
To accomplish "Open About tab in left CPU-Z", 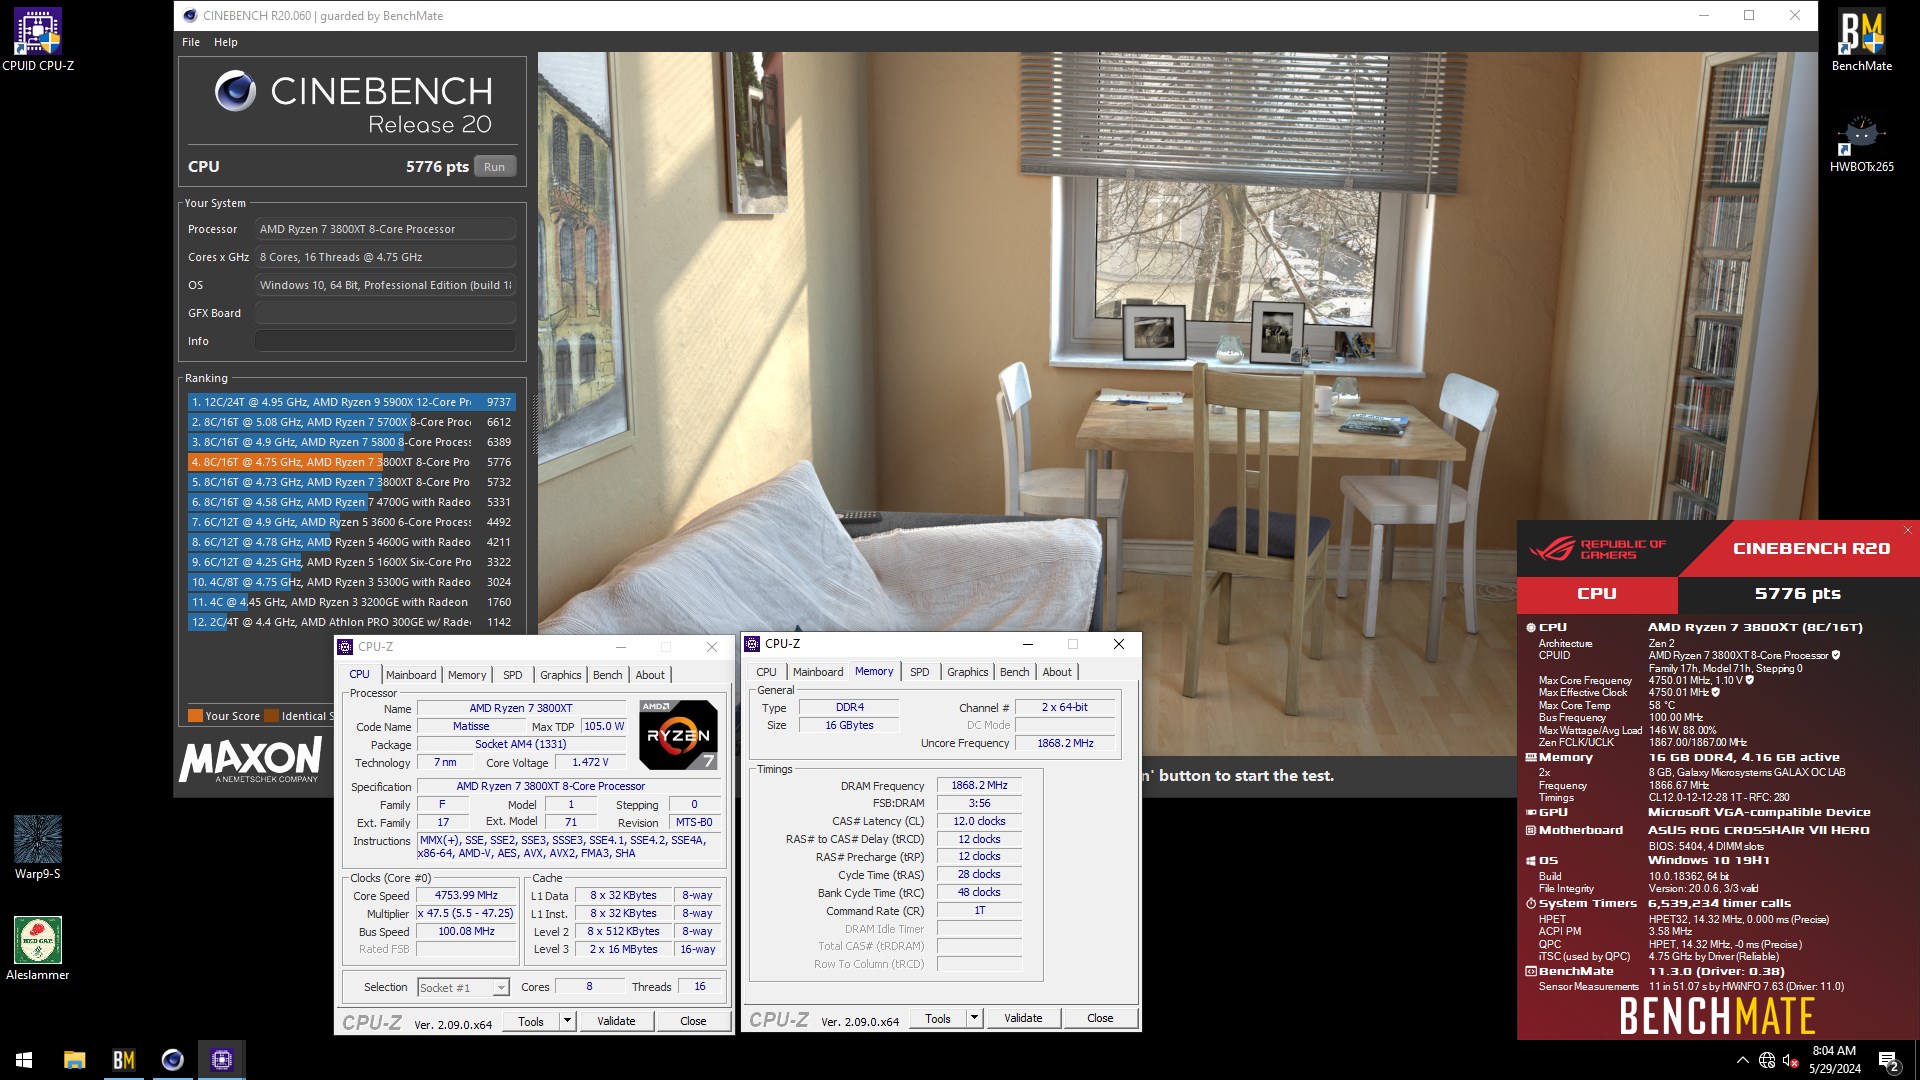I will [650, 675].
